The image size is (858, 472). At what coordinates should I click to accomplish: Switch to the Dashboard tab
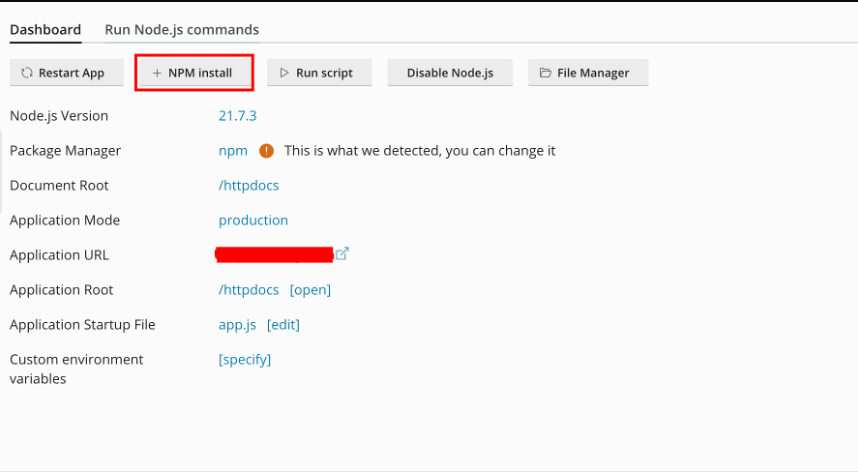[45, 30]
